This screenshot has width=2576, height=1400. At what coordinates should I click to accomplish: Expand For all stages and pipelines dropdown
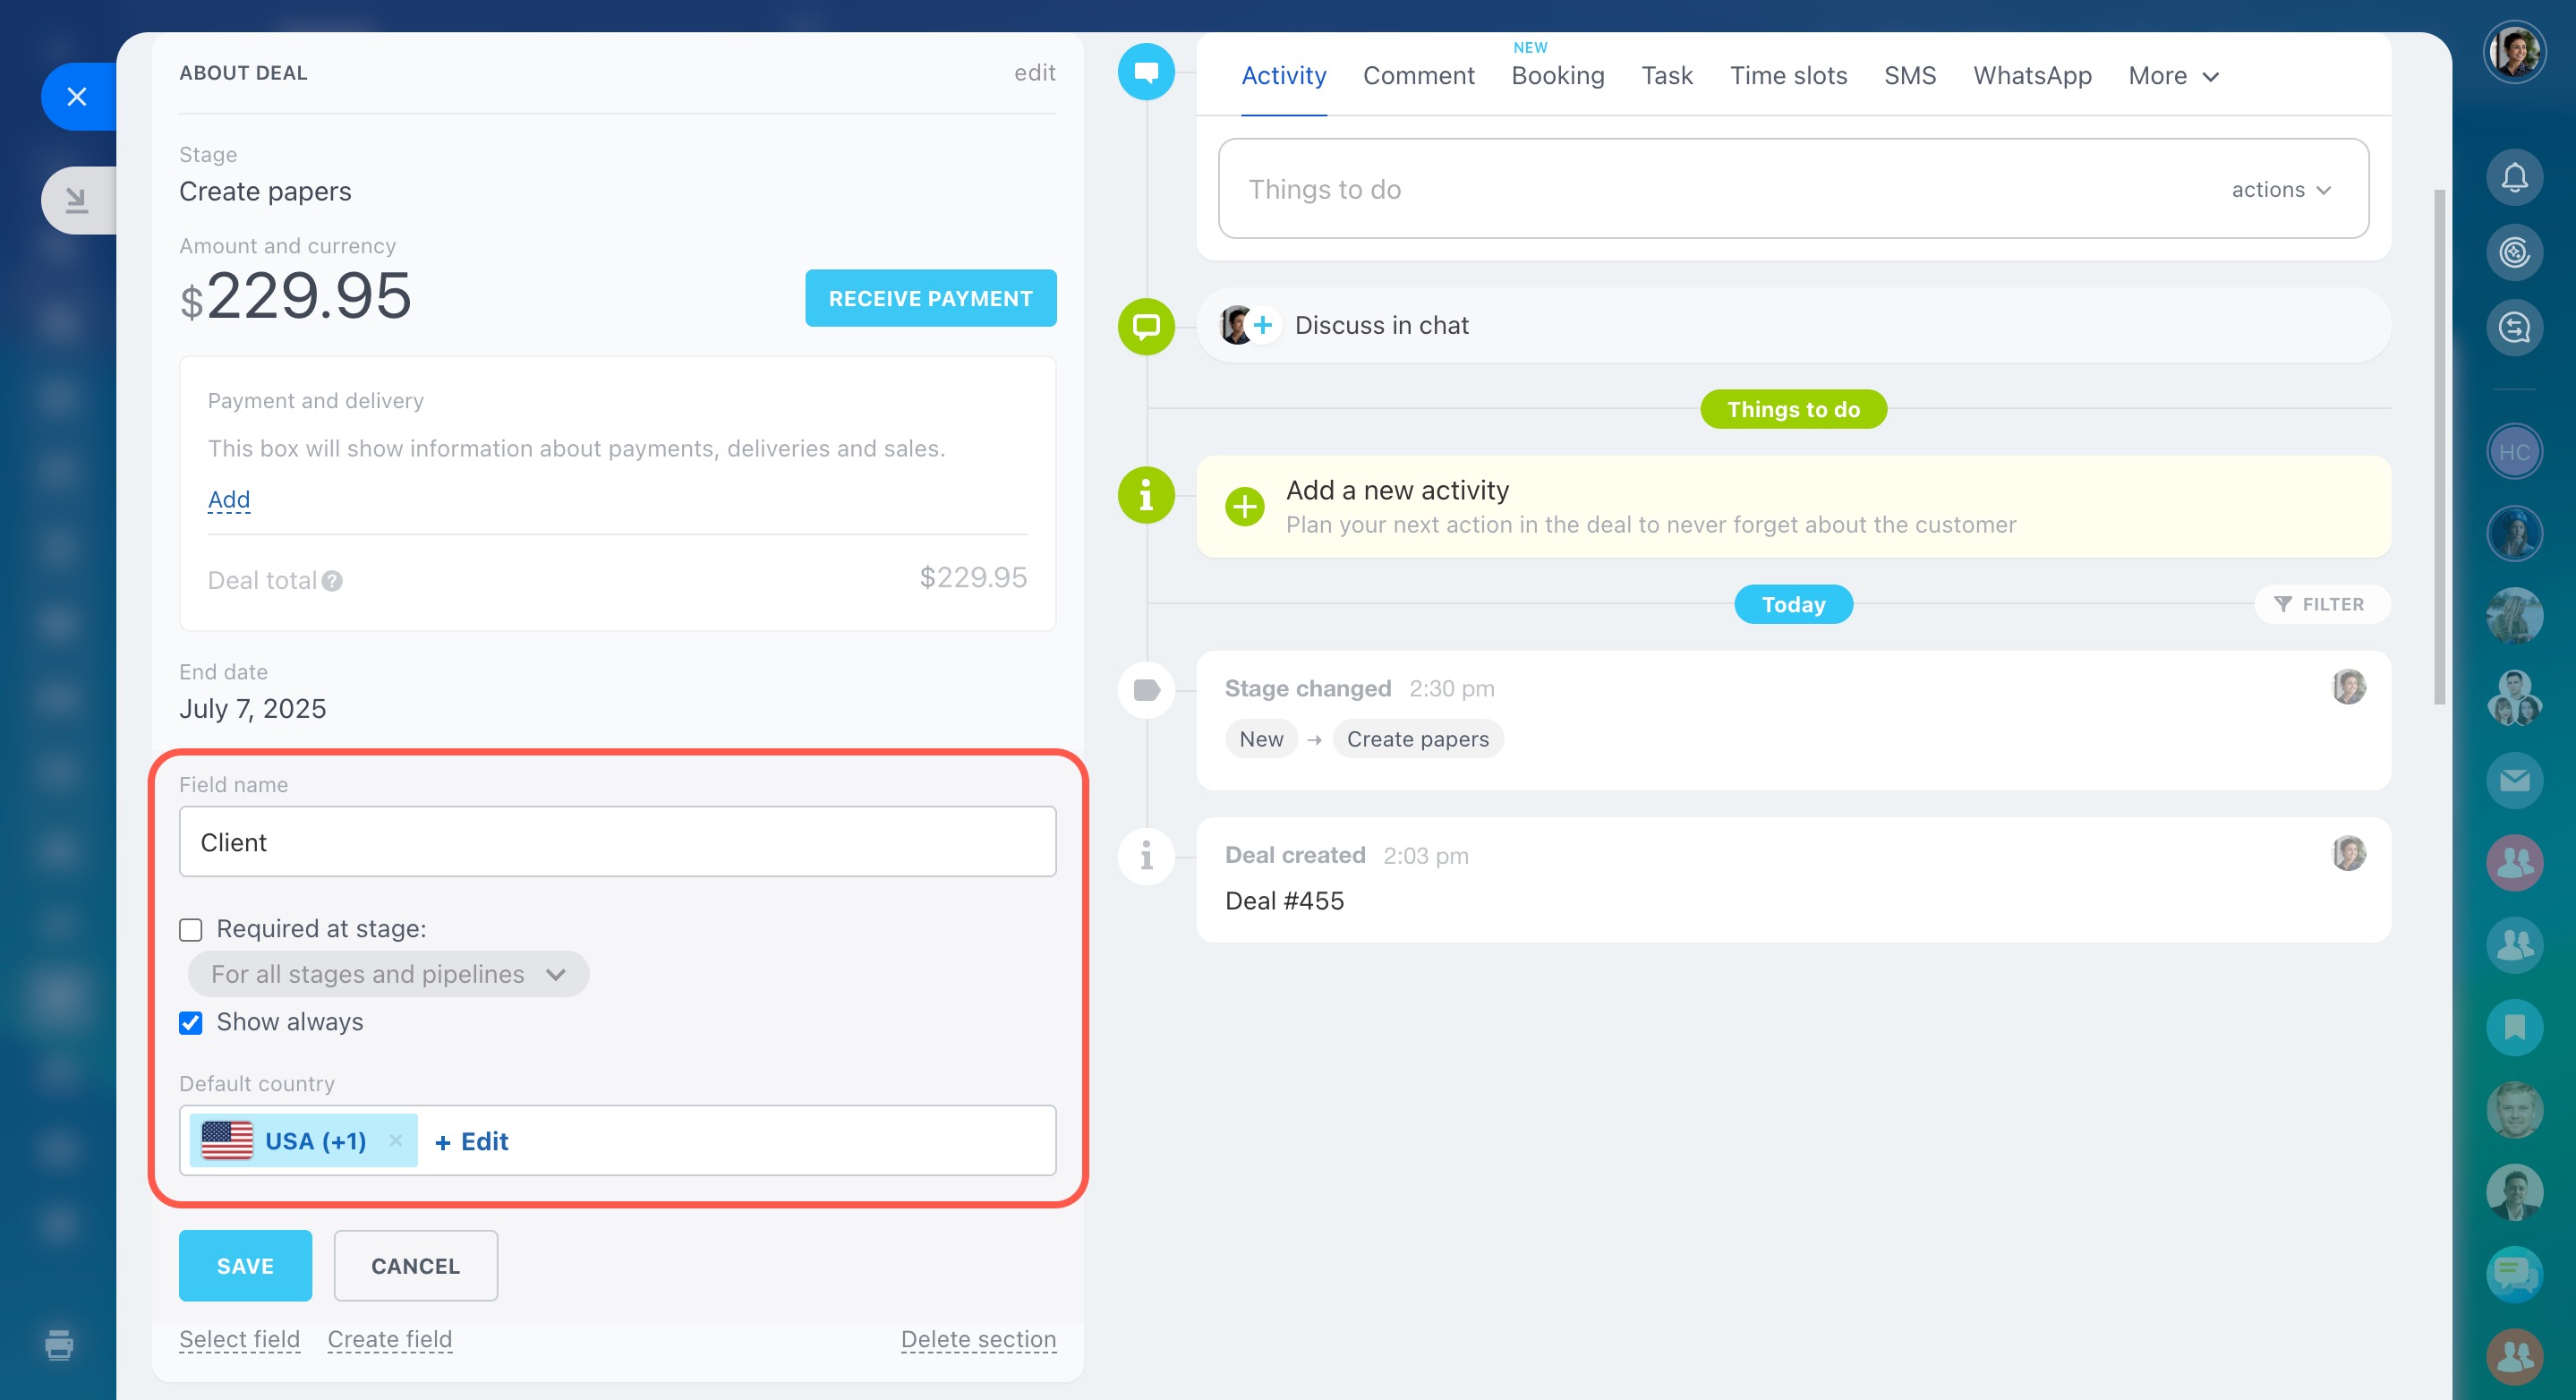click(388, 974)
